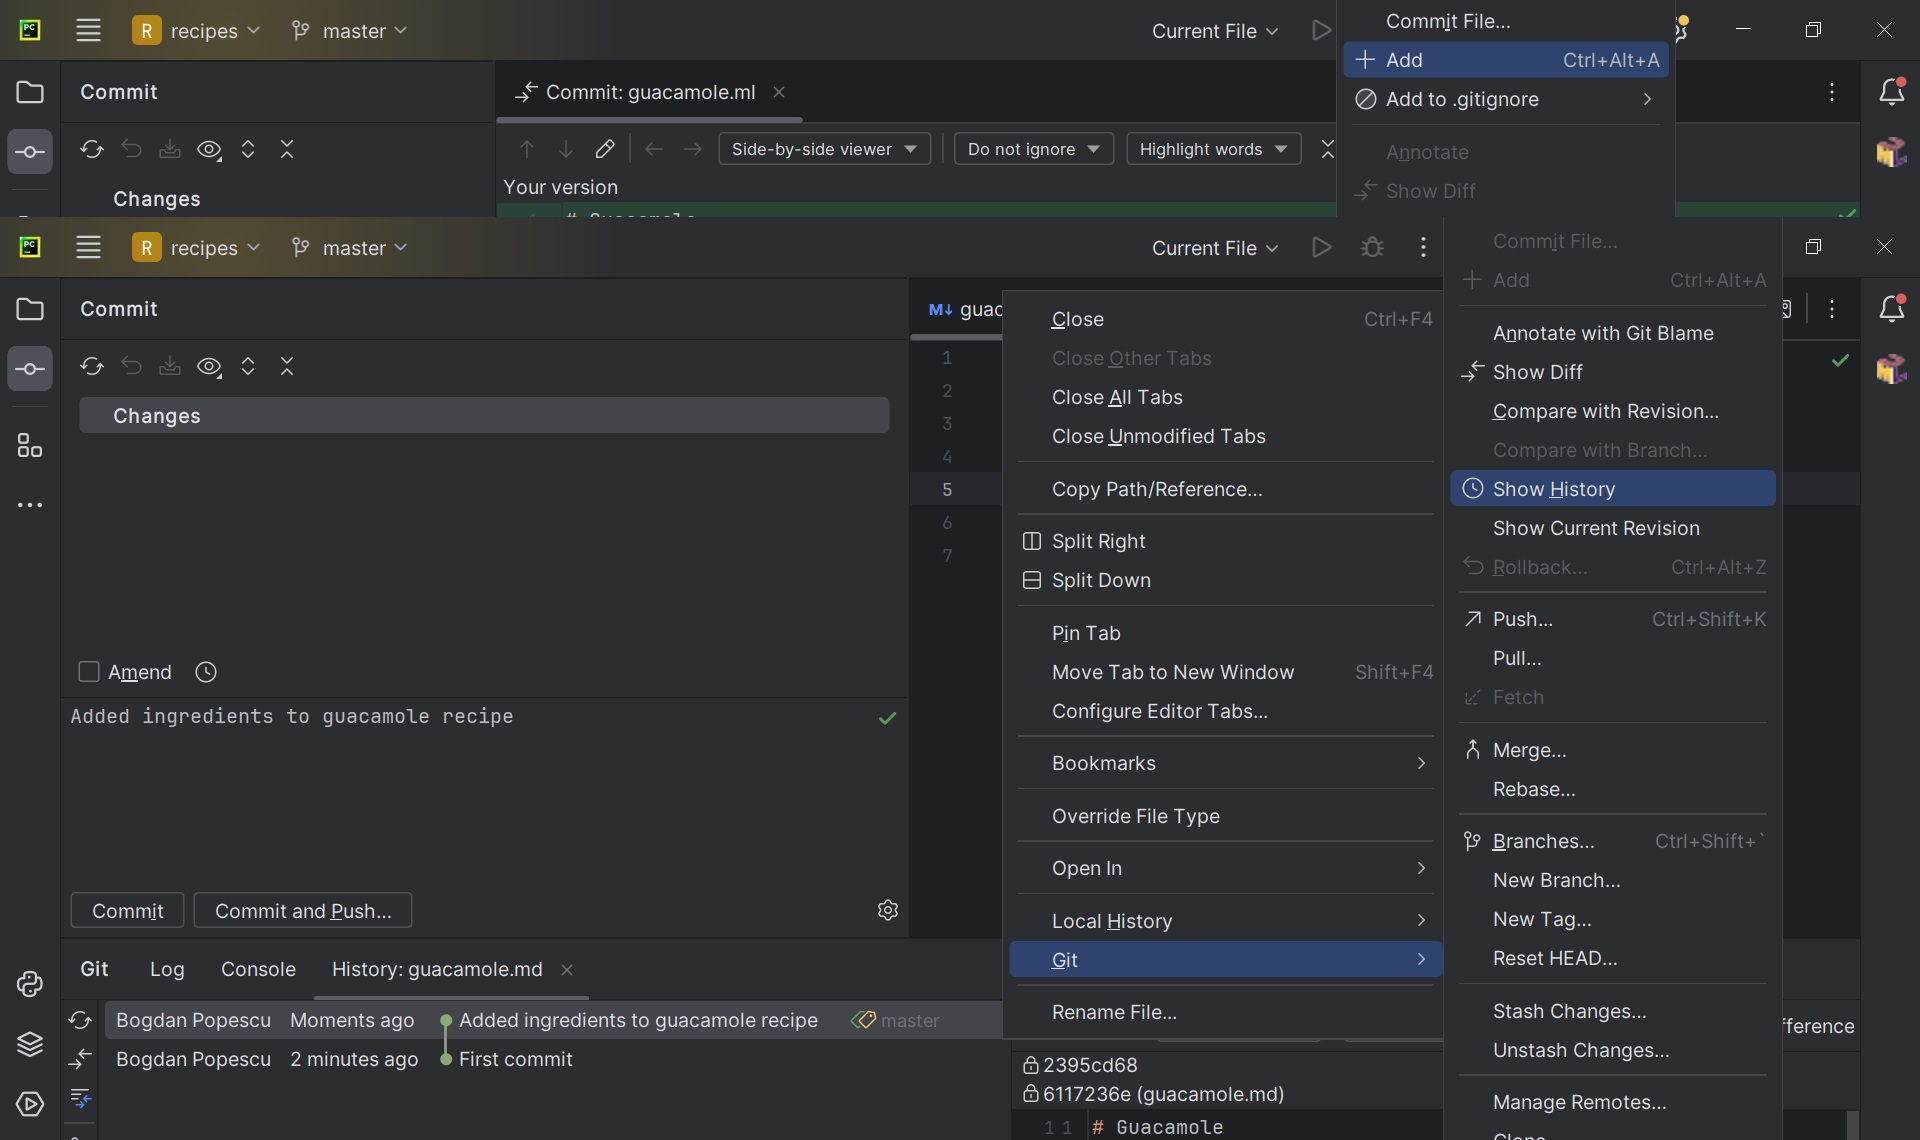
Task: Choose Merge... in Git submenu
Action: (1613, 750)
